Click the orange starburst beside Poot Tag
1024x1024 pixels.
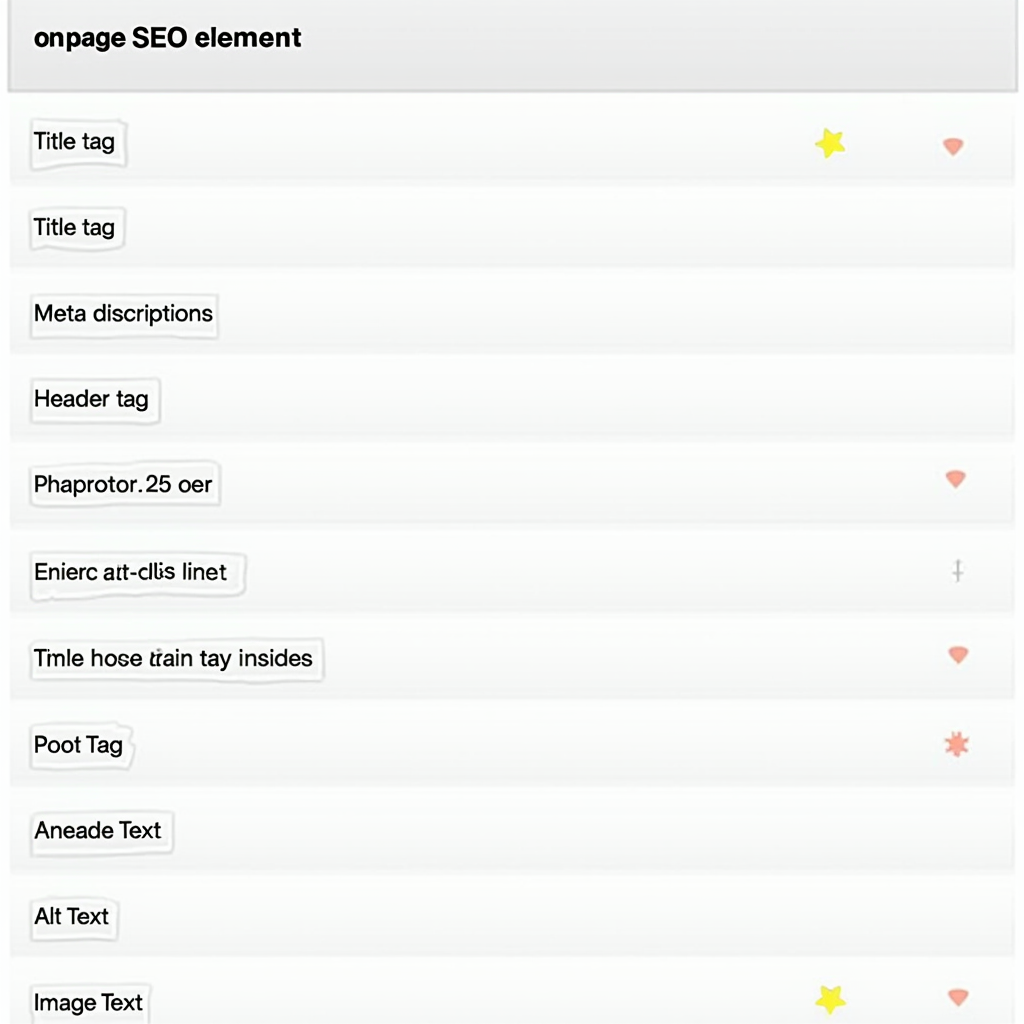click(955, 742)
